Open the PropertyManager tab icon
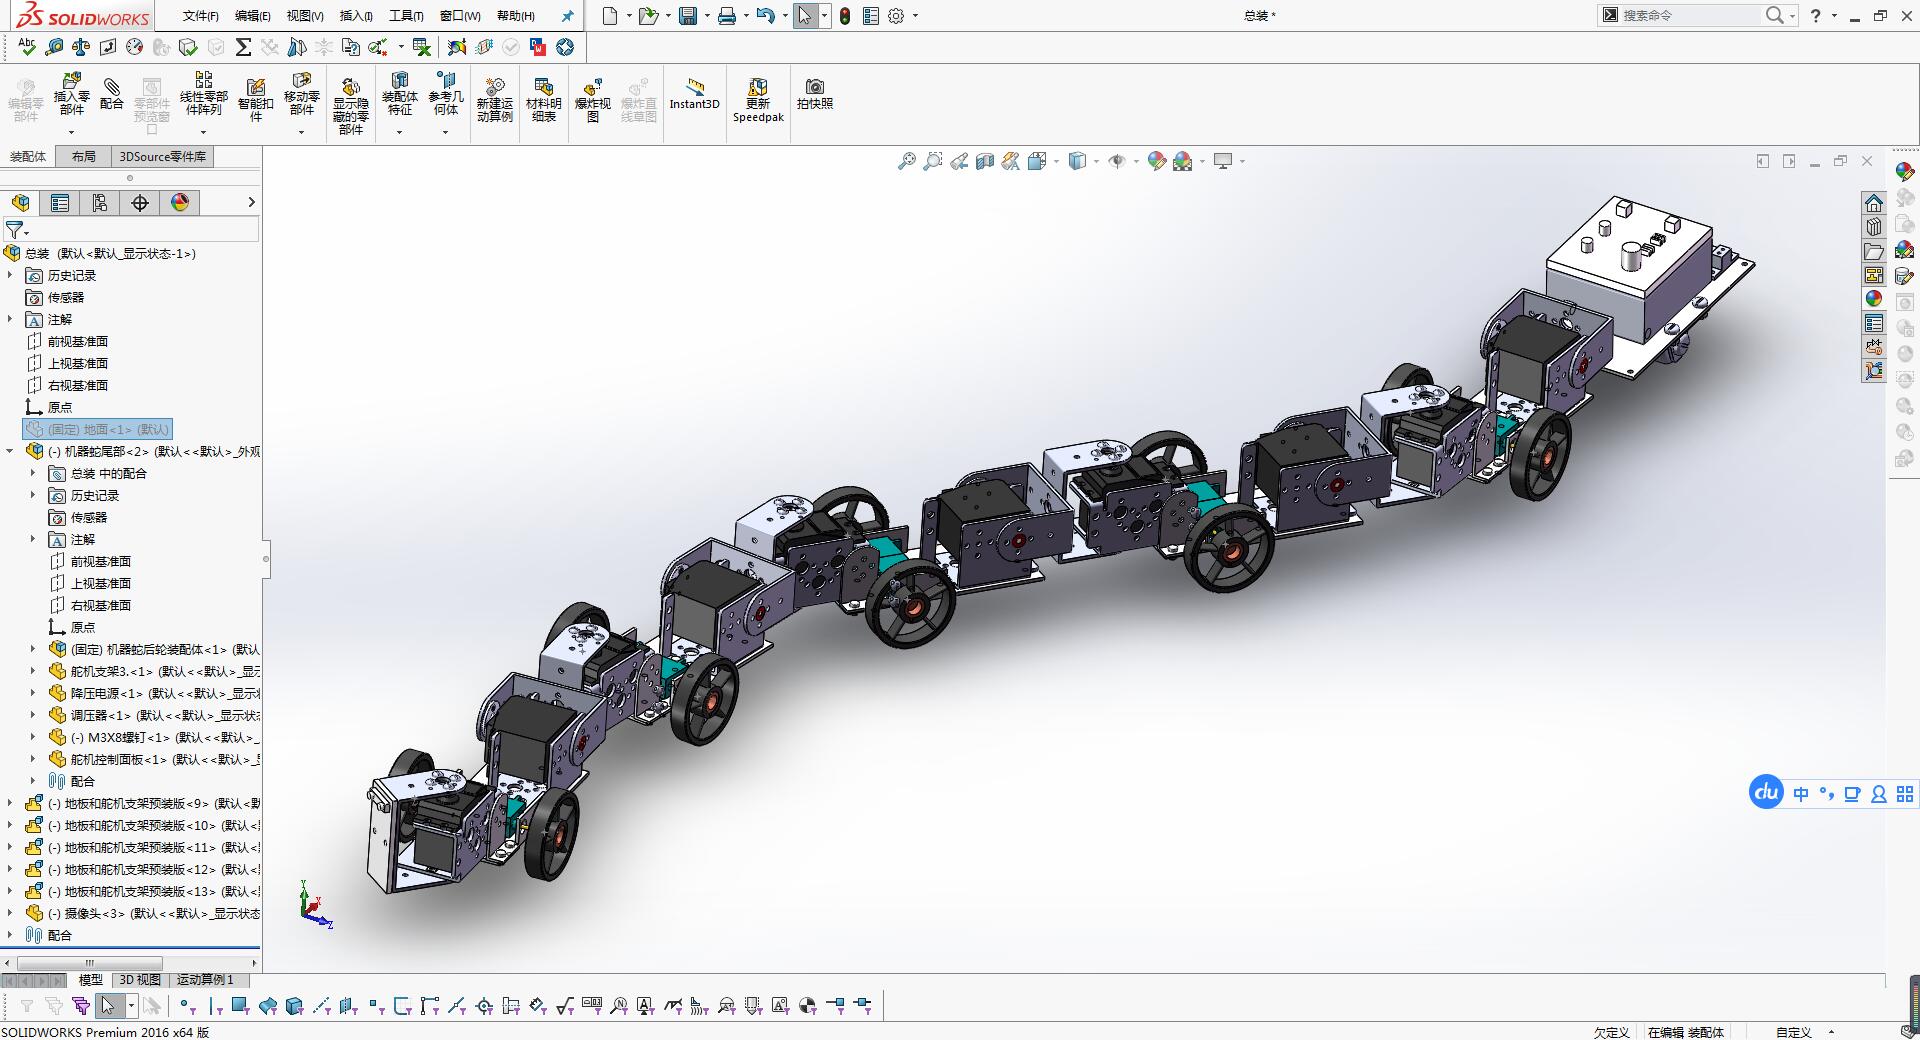The image size is (1920, 1040). (x=60, y=203)
